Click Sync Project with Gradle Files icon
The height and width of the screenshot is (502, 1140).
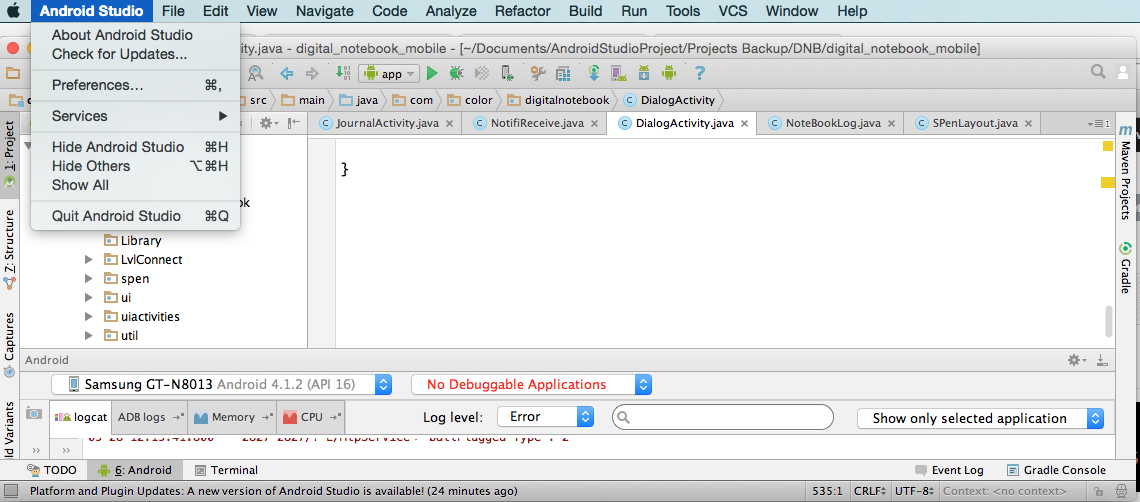tap(595, 73)
